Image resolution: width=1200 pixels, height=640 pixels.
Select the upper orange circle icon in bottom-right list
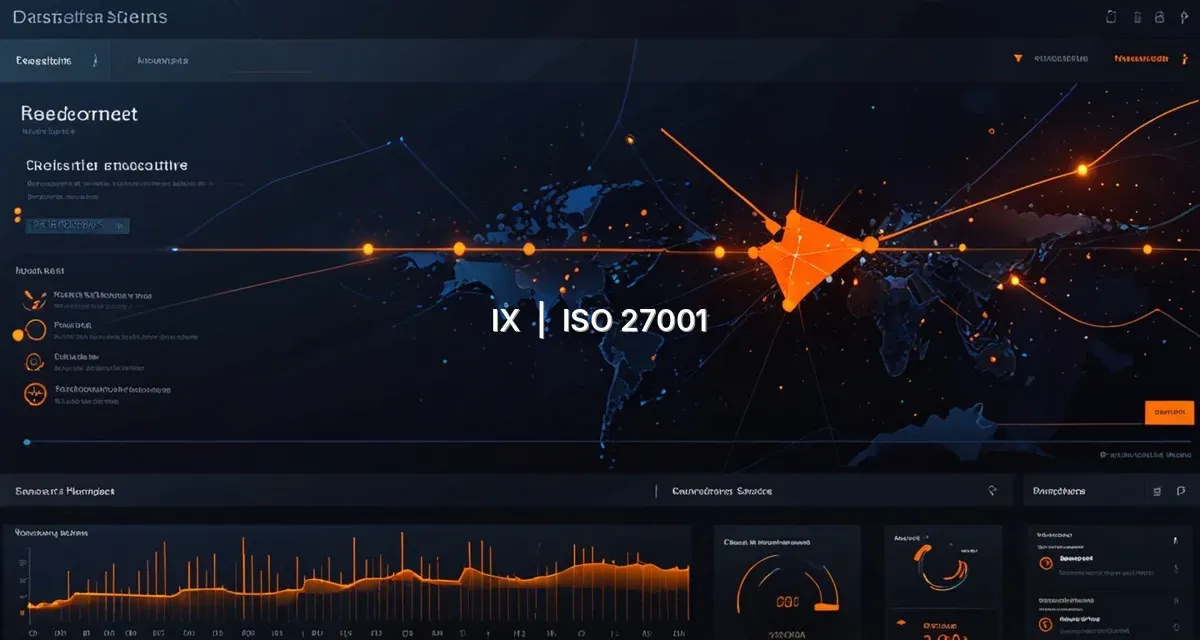(1045, 562)
